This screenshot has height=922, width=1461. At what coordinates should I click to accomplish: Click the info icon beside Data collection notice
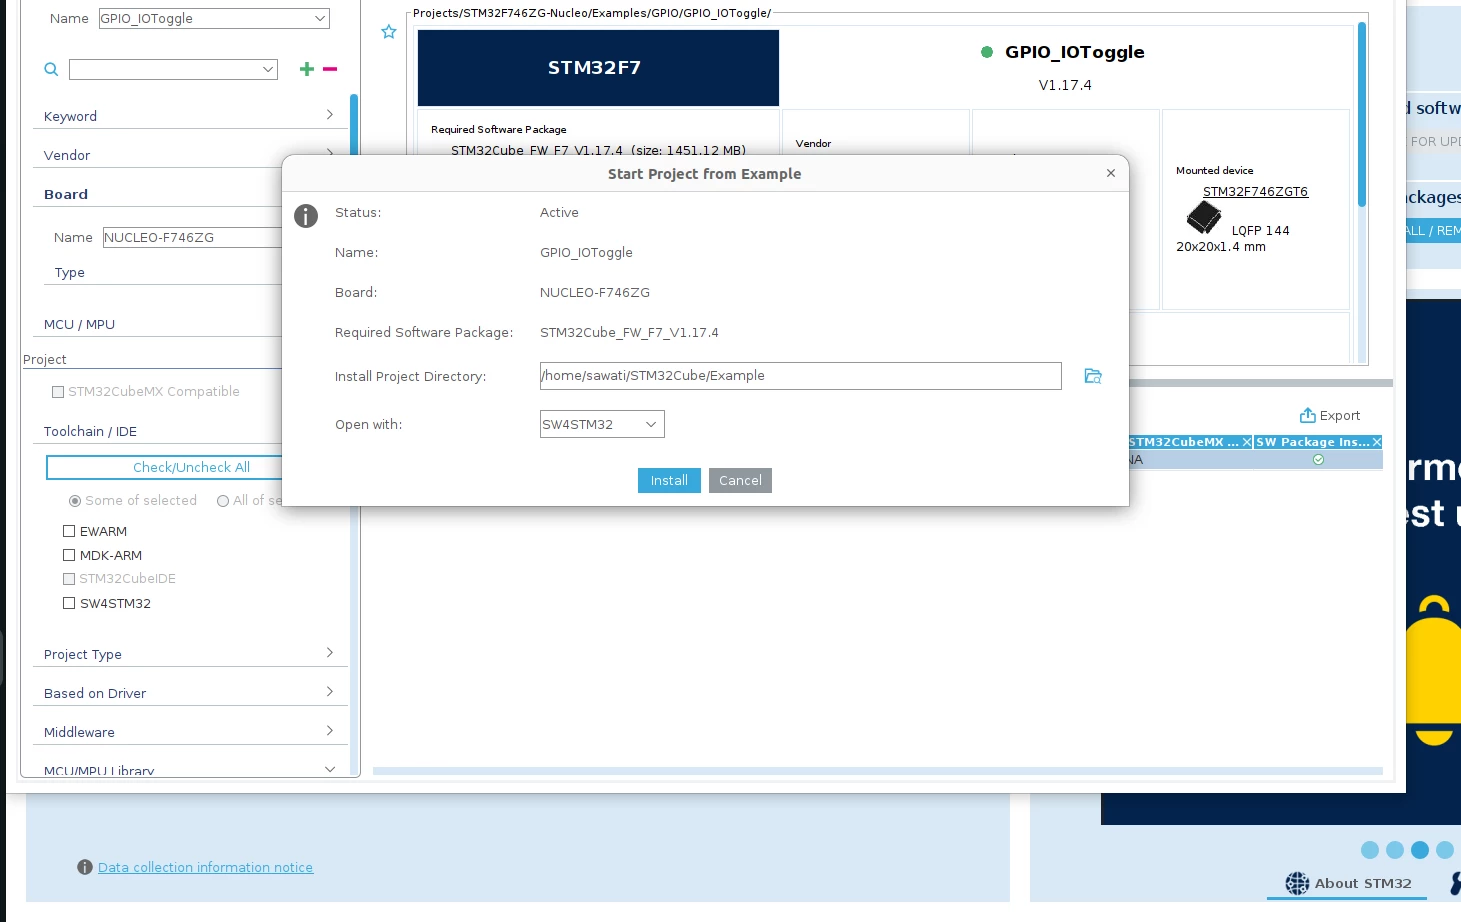click(85, 867)
